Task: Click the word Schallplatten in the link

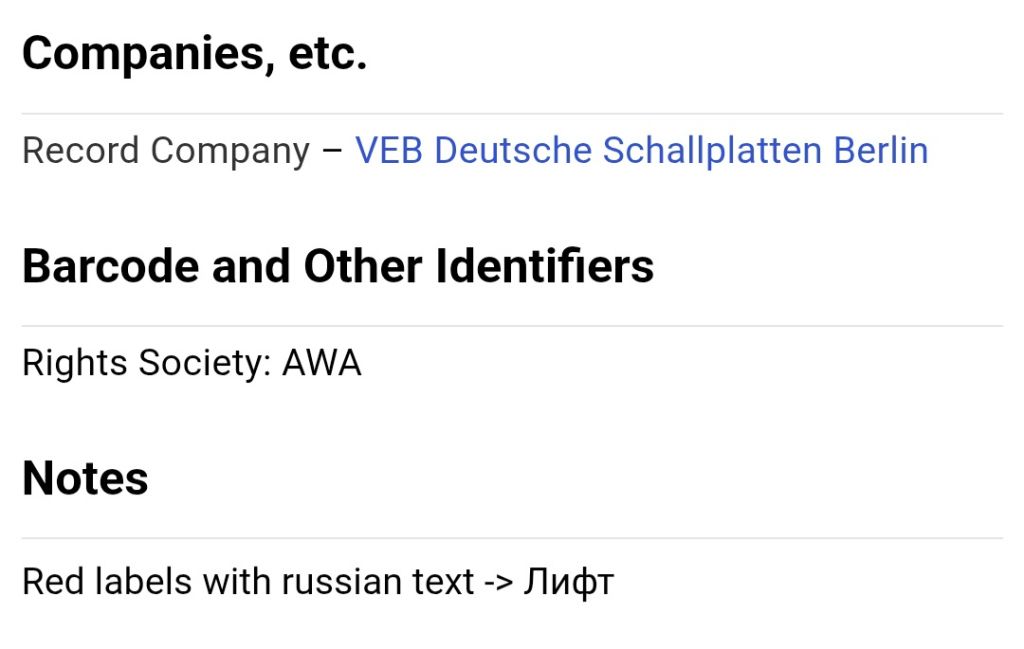Action: click(712, 151)
